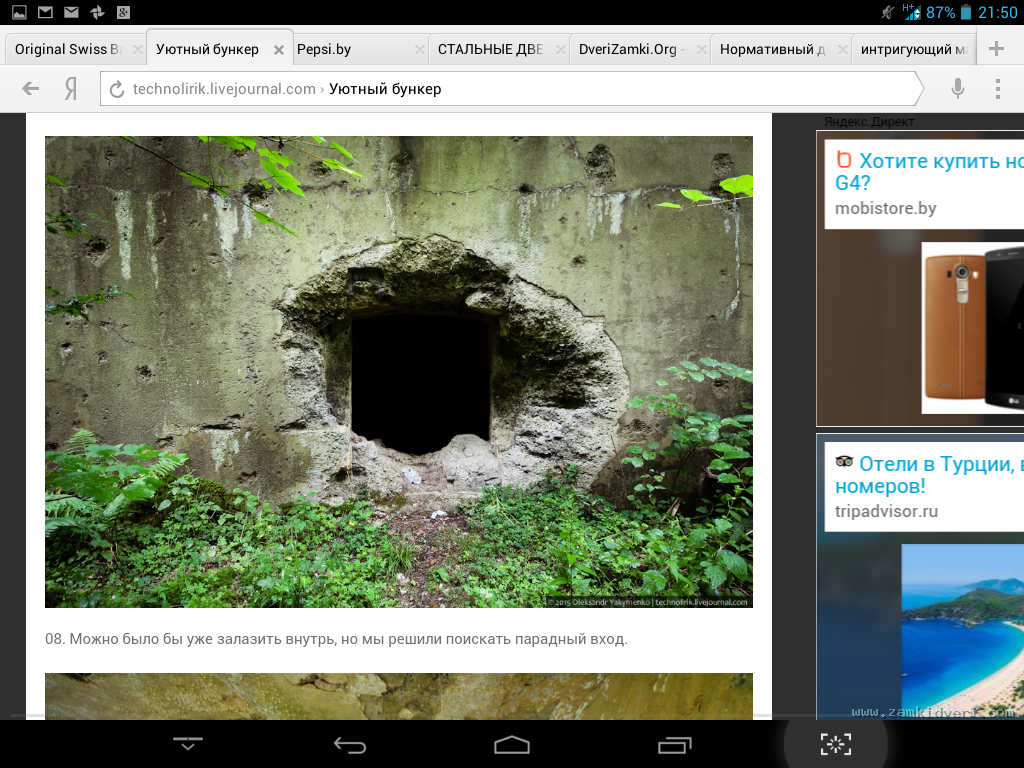The width and height of the screenshot is (1024, 768).
Task: Open the bunker wall hole photo
Action: (x=398, y=372)
